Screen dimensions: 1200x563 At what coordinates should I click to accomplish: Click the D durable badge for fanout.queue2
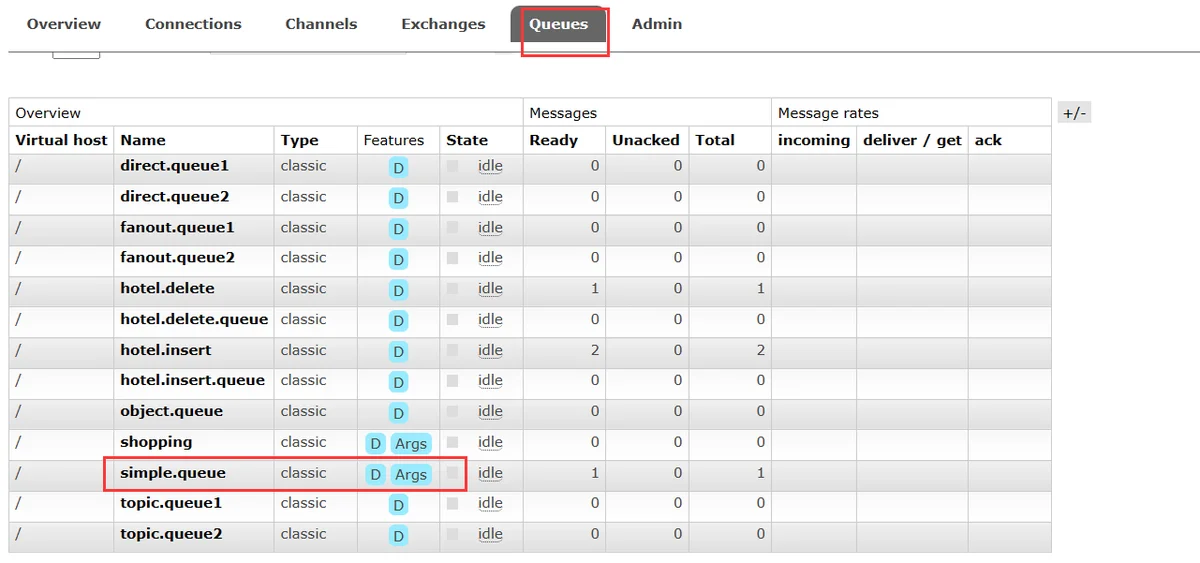(x=398, y=260)
